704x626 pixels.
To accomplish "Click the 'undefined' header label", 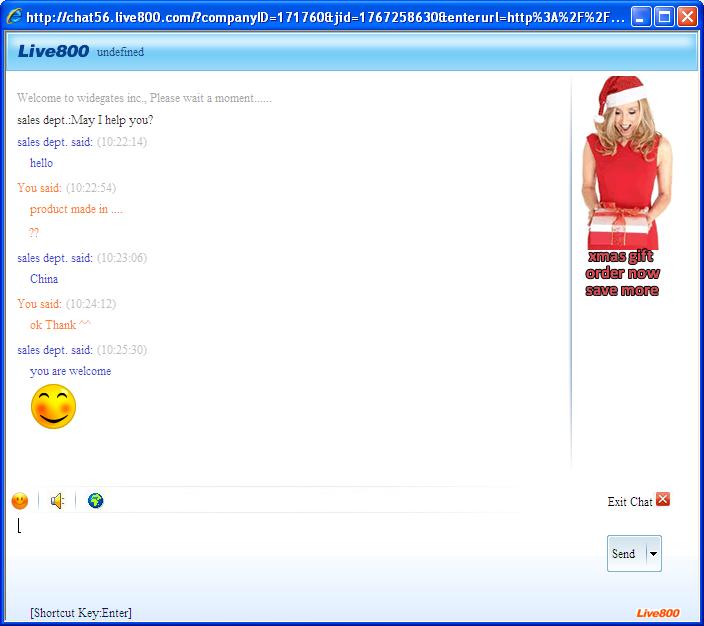I will [x=120, y=52].
